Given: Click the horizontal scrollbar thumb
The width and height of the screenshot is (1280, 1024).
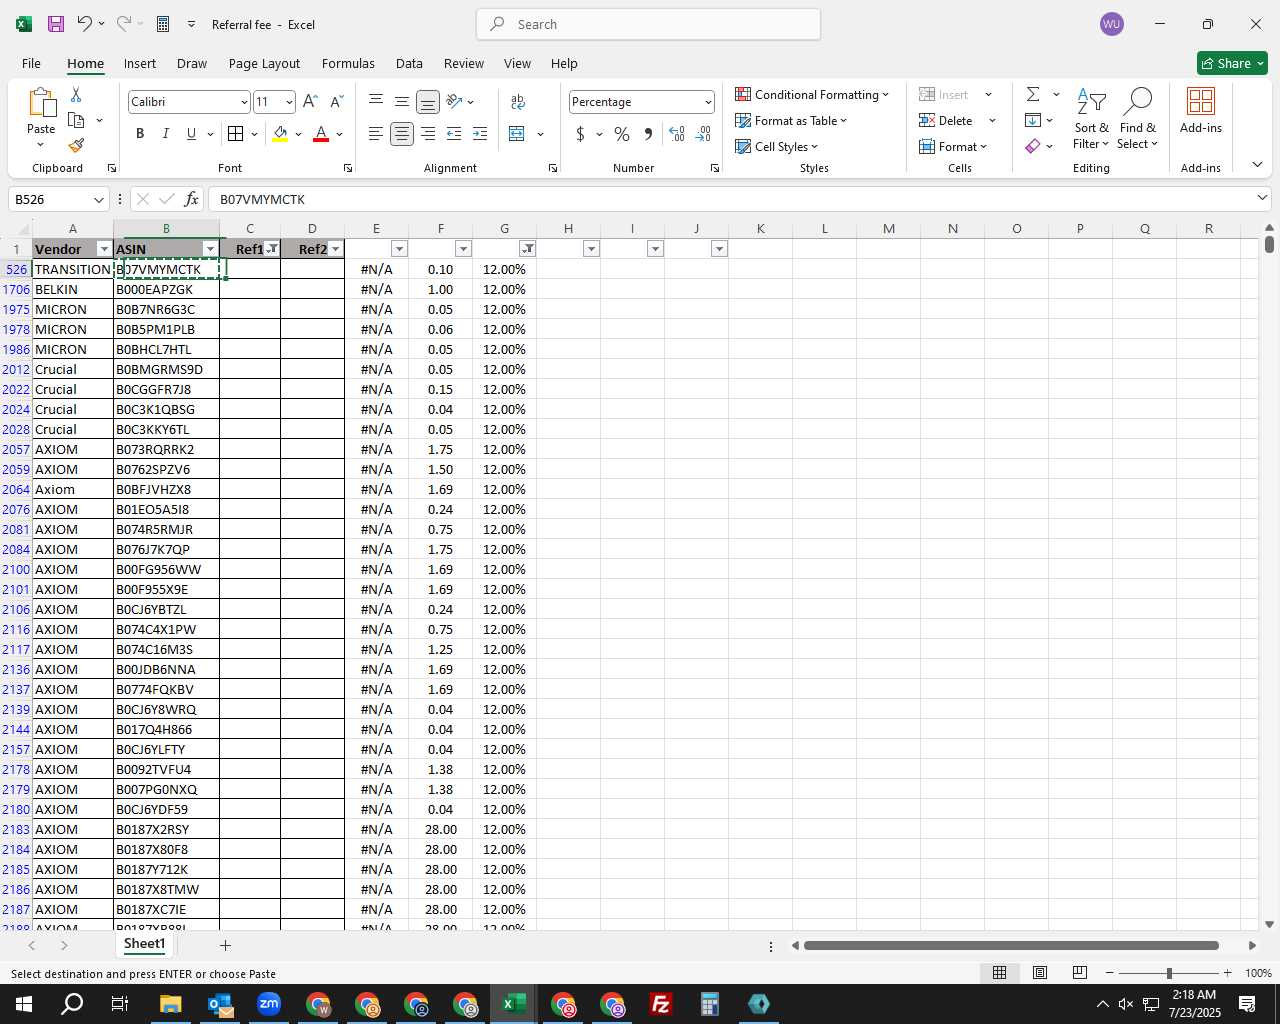Looking at the screenshot, I should (1011, 945).
